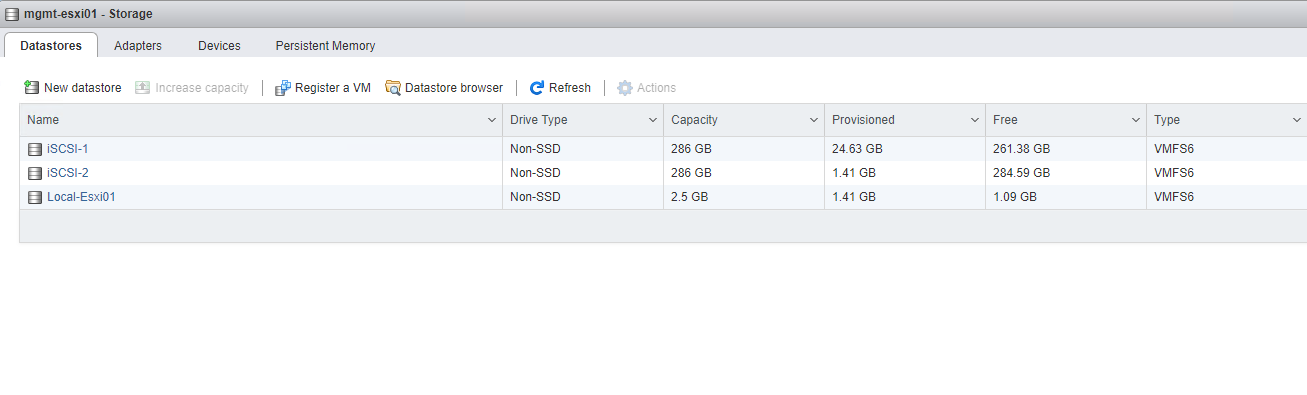Click 286 GB capacity in iSCSI-2 row
Viewport: 1307px width, 395px height.
pos(691,173)
